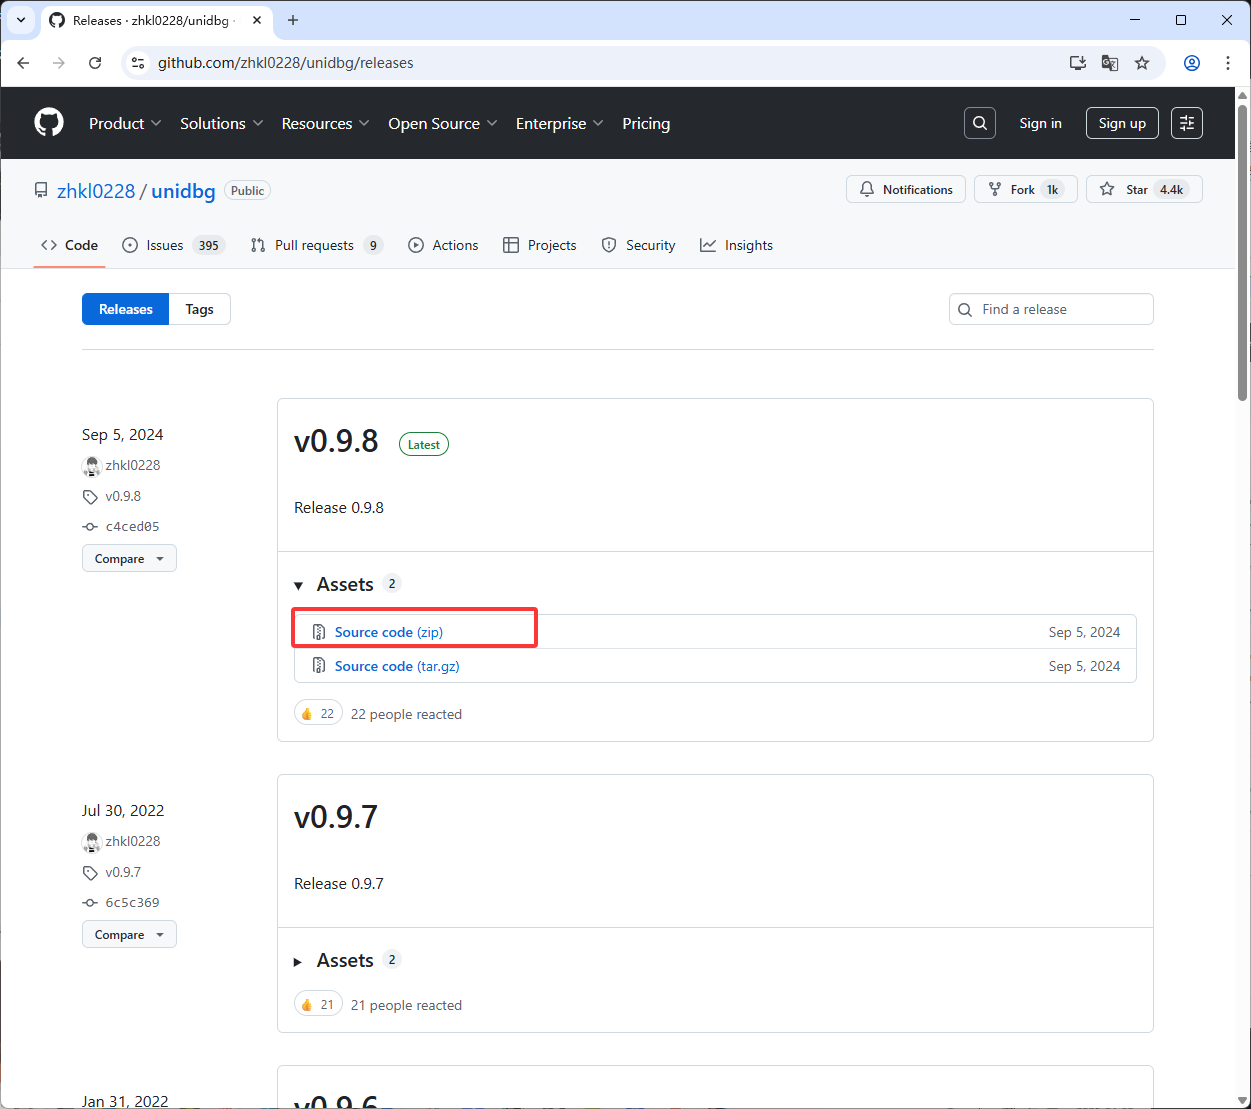The height and width of the screenshot is (1109, 1251).
Task: Open the Projects tab
Action: coord(540,245)
